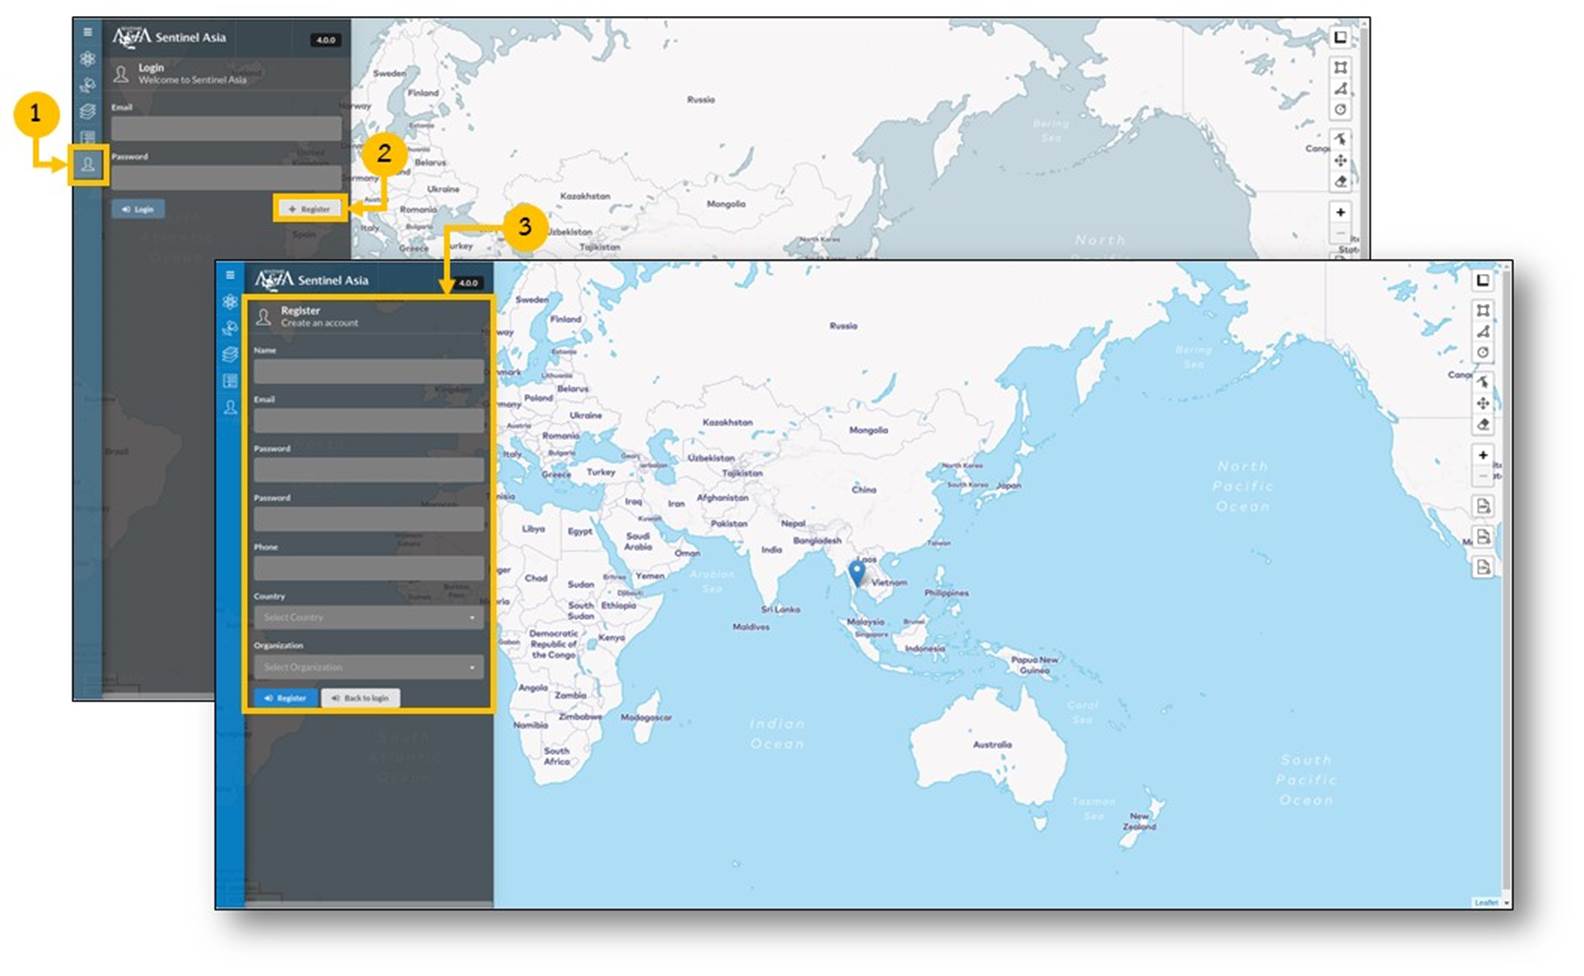Focus the Phone input field
Viewport: 1584px width, 976px height.
[x=368, y=568]
